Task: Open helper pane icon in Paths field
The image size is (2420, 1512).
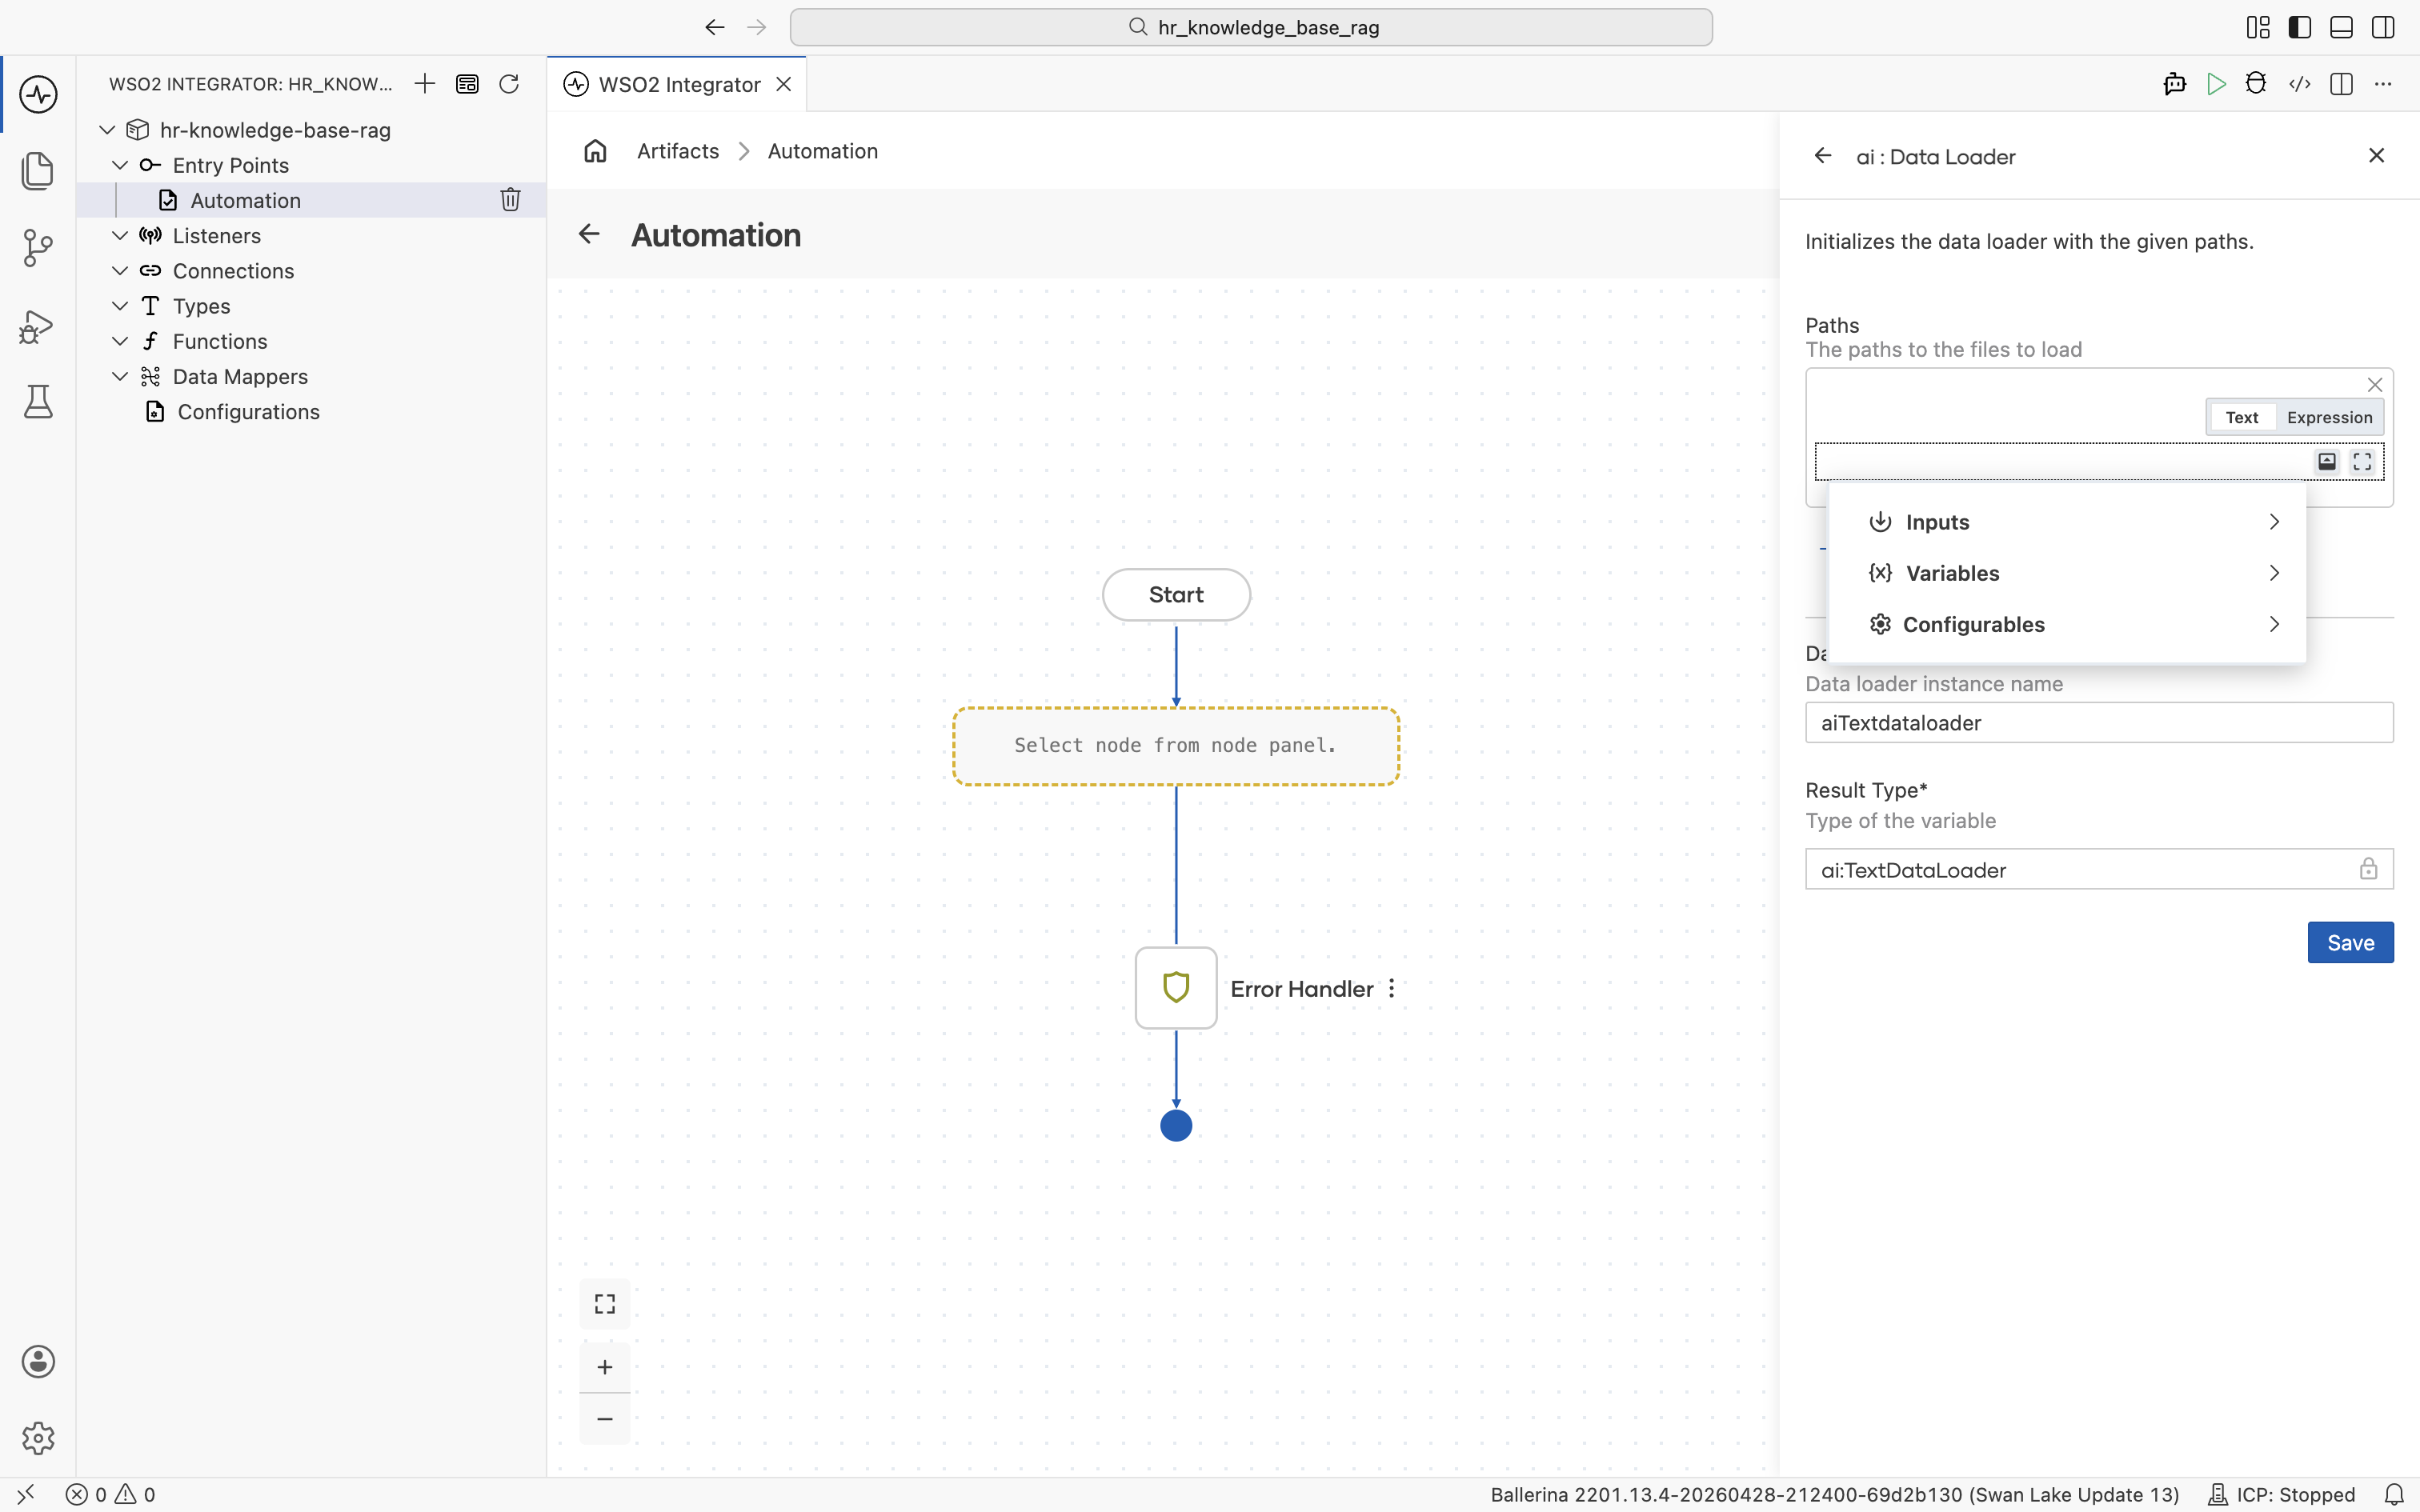Action: point(2327,461)
